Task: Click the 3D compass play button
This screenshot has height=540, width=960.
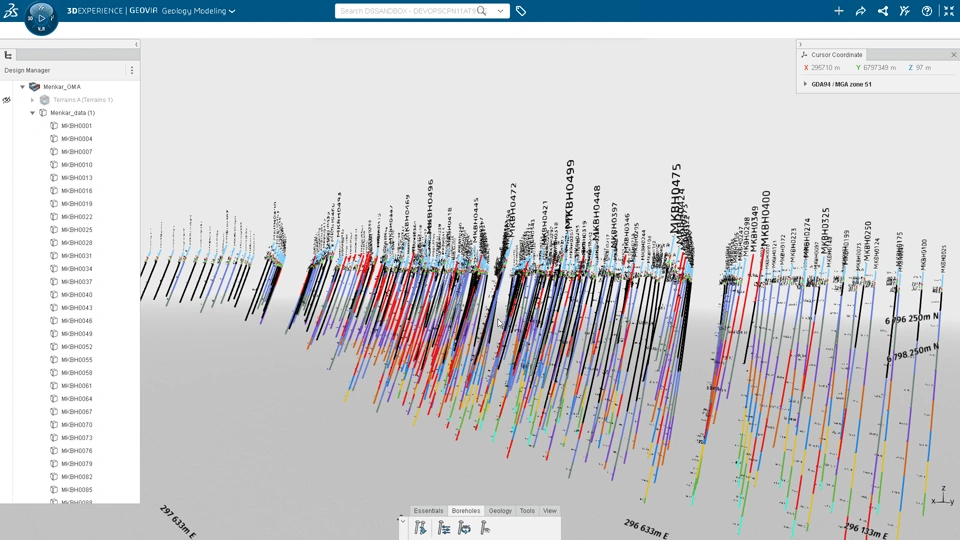Action: click(x=42, y=18)
